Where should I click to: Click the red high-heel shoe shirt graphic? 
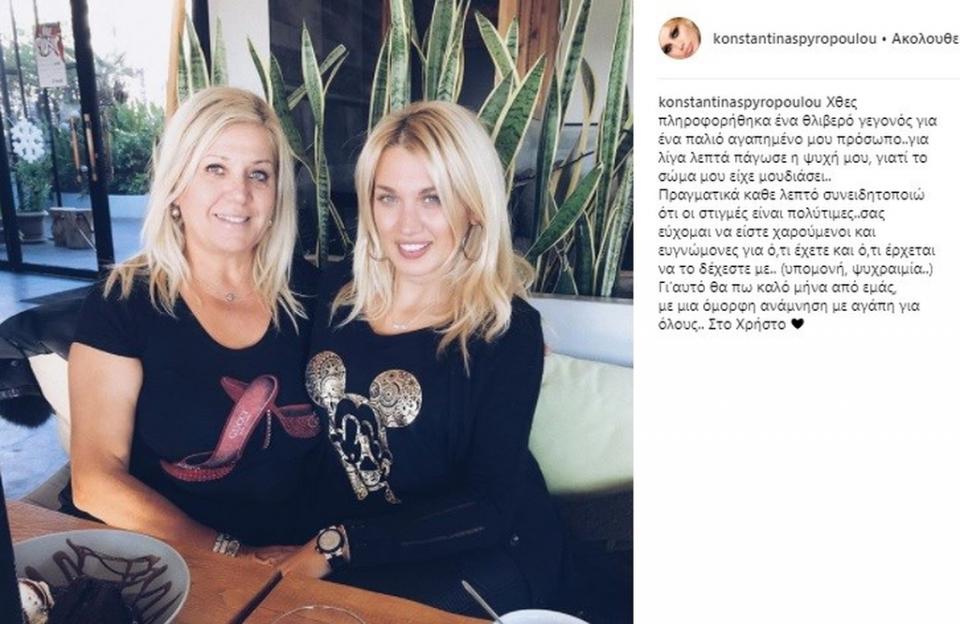coord(241,426)
